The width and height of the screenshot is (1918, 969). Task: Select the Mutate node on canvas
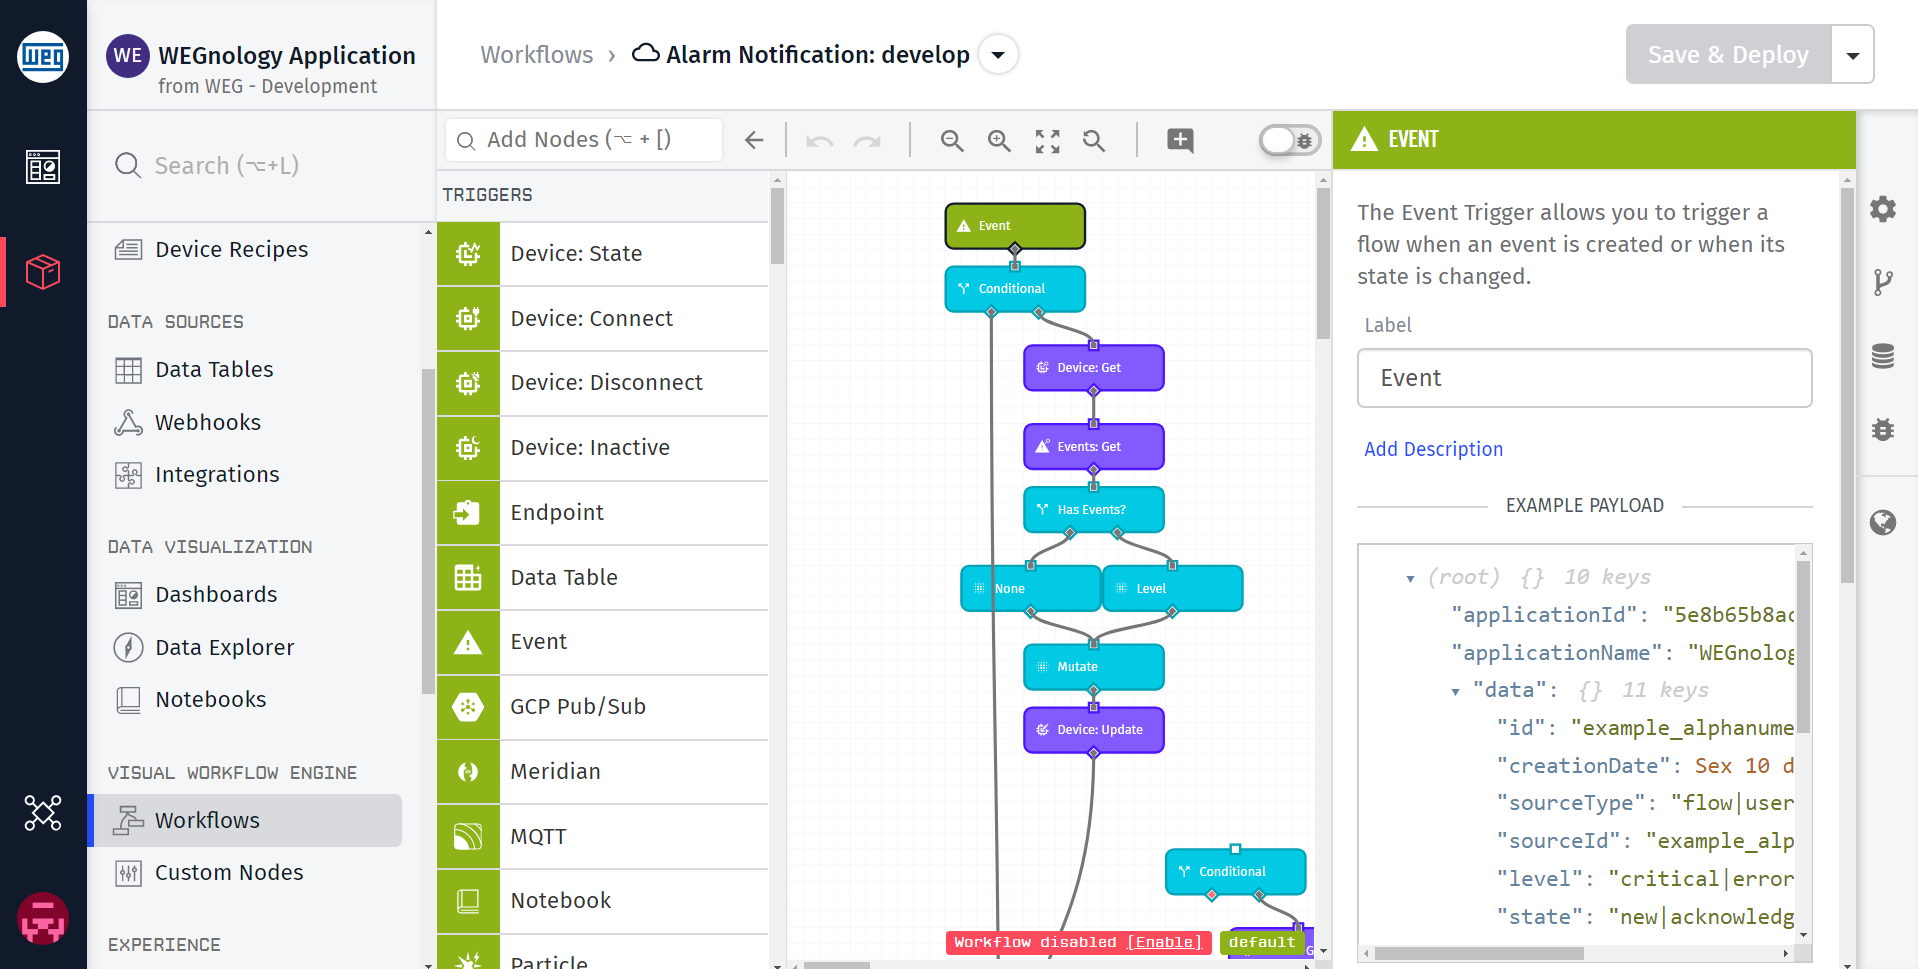coord(1093,667)
